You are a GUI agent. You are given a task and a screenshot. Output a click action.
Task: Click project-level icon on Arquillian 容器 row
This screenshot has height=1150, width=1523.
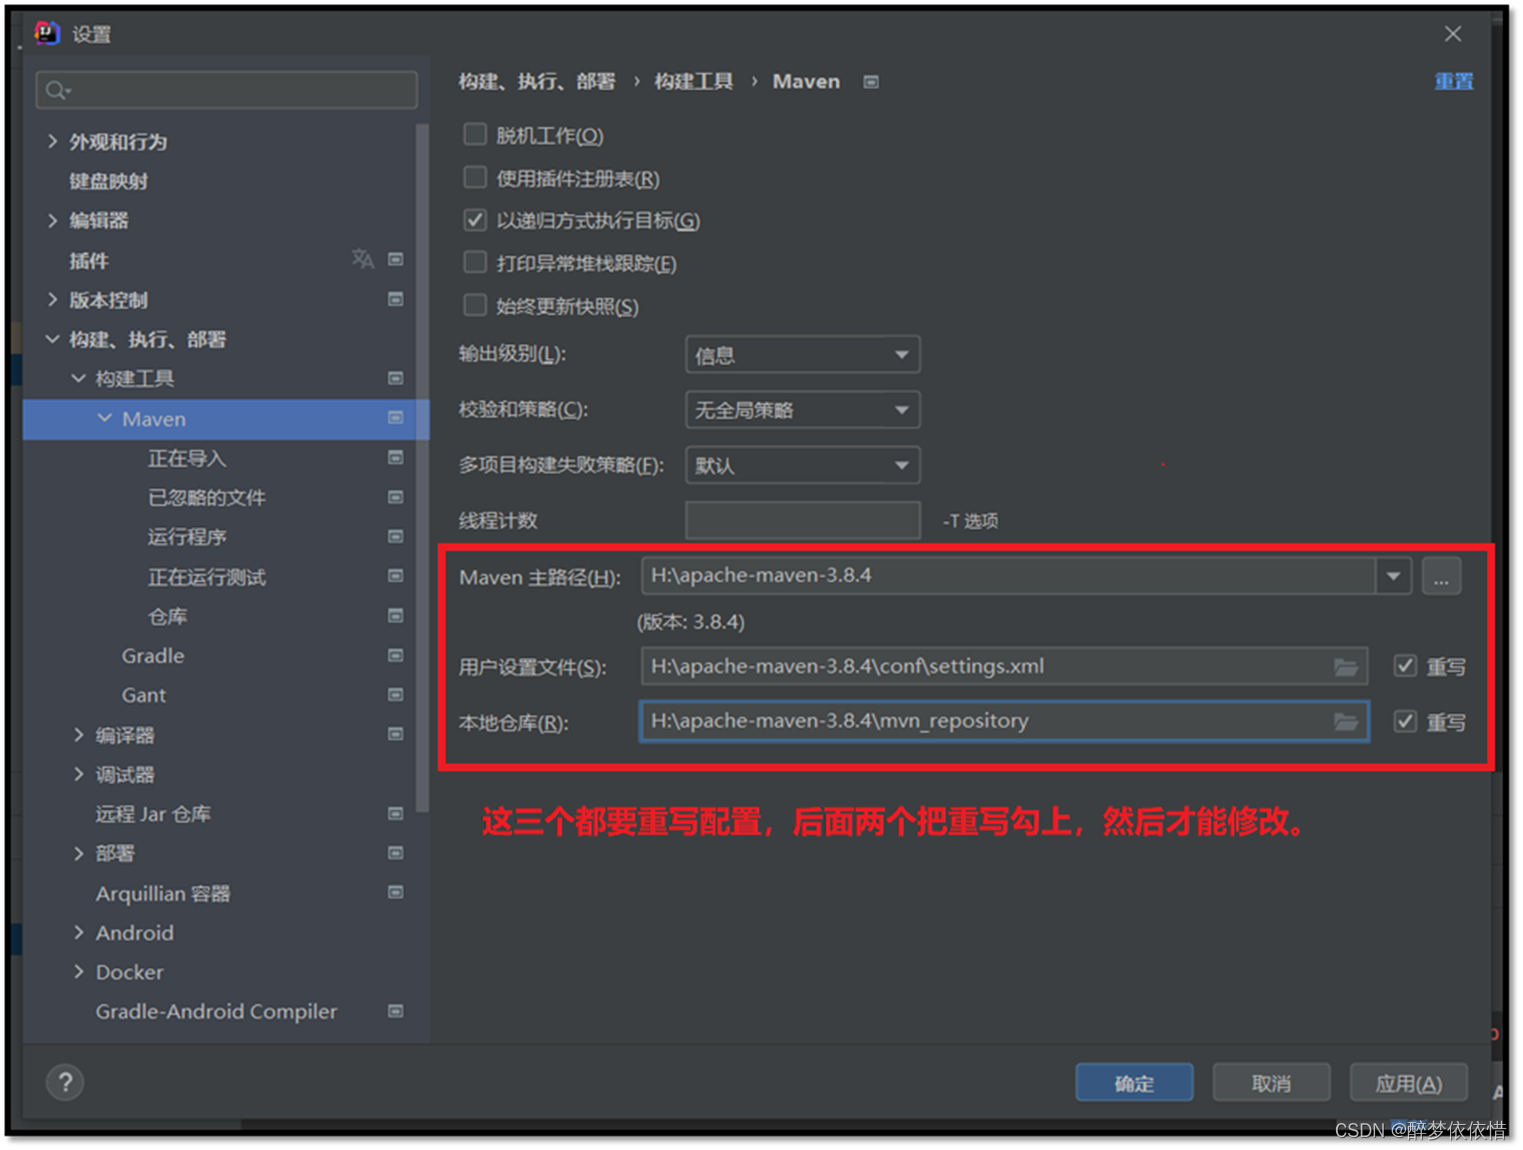[x=396, y=892]
